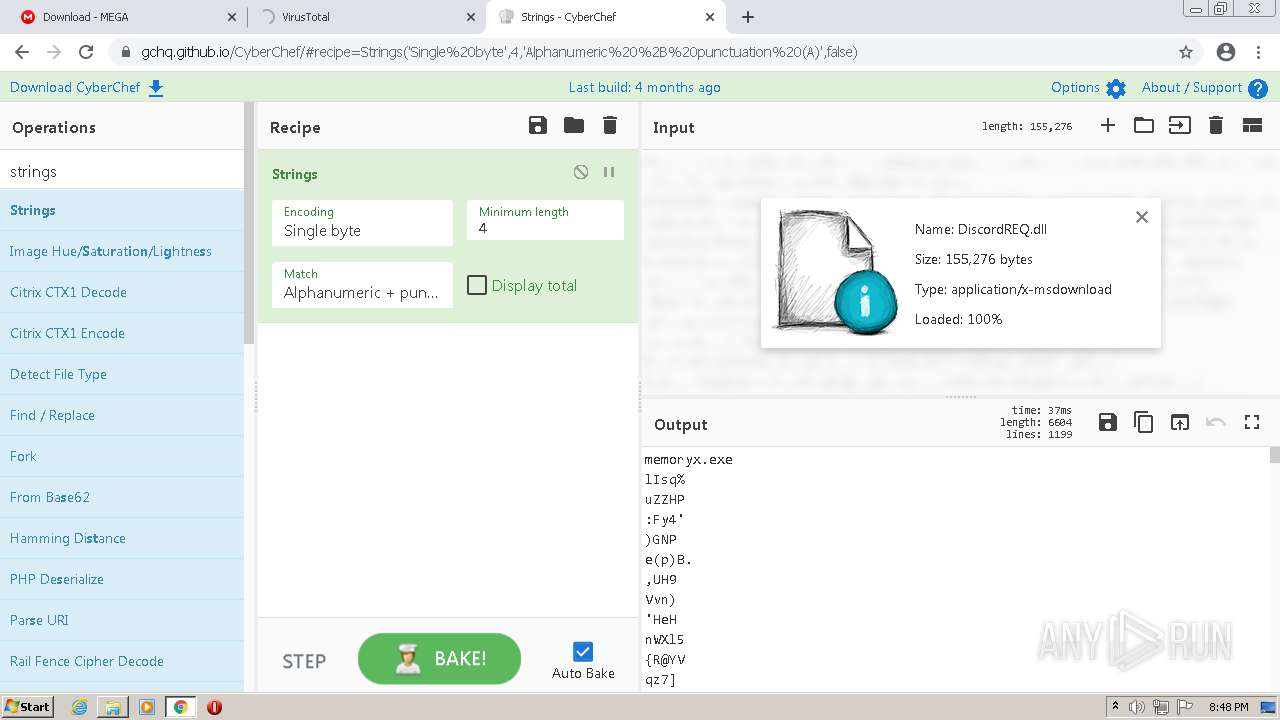The image size is (1280, 720).
Task: Copy raw output to clipboard
Action: (x=1144, y=422)
